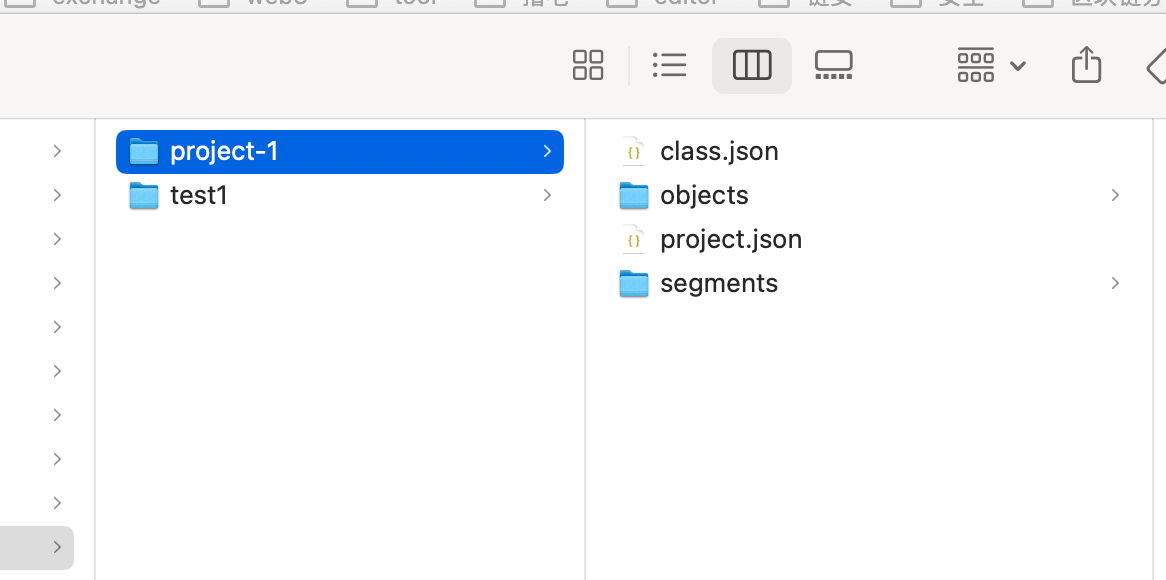
Task: Select the class.json file
Action: (x=719, y=151)
